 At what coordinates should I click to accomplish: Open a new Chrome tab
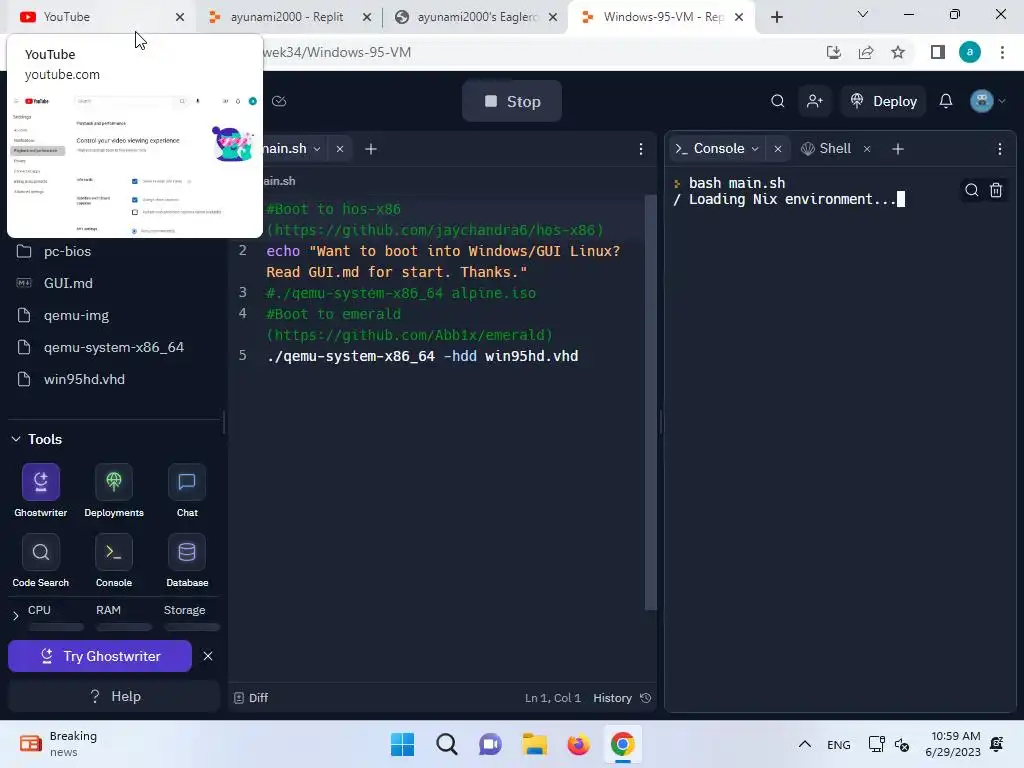pyautogui.click(x=776, y=17)
